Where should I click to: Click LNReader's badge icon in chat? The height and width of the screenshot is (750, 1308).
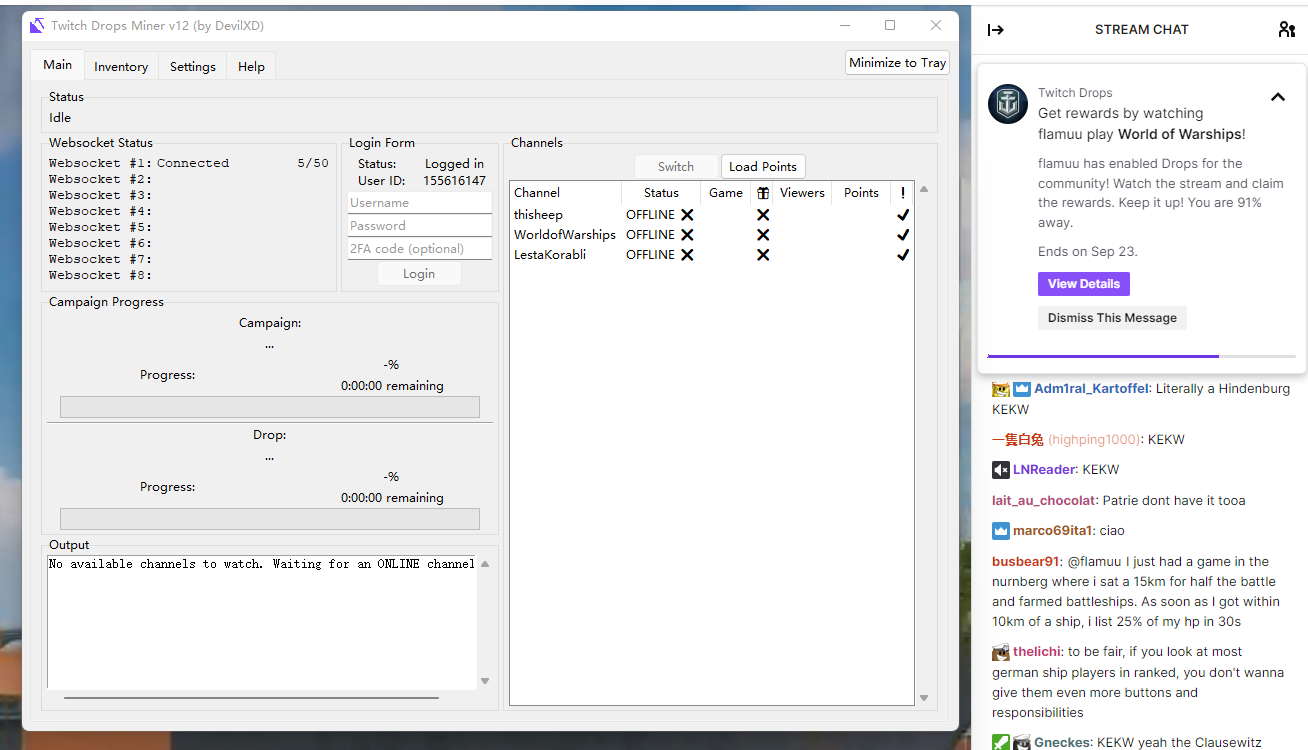(x=999, y=469)
